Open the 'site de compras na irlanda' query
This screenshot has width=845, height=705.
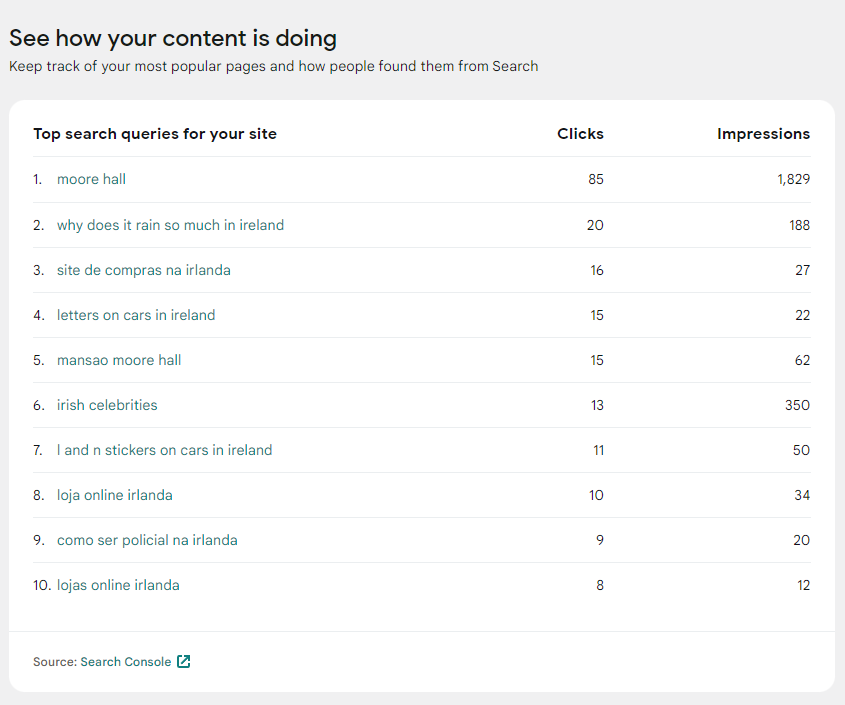tap(143, 269)
